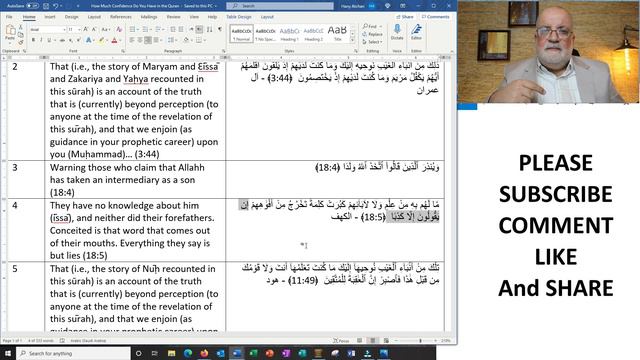
Task: Apply the yellow text highlight color
Action: click(101, 40)
